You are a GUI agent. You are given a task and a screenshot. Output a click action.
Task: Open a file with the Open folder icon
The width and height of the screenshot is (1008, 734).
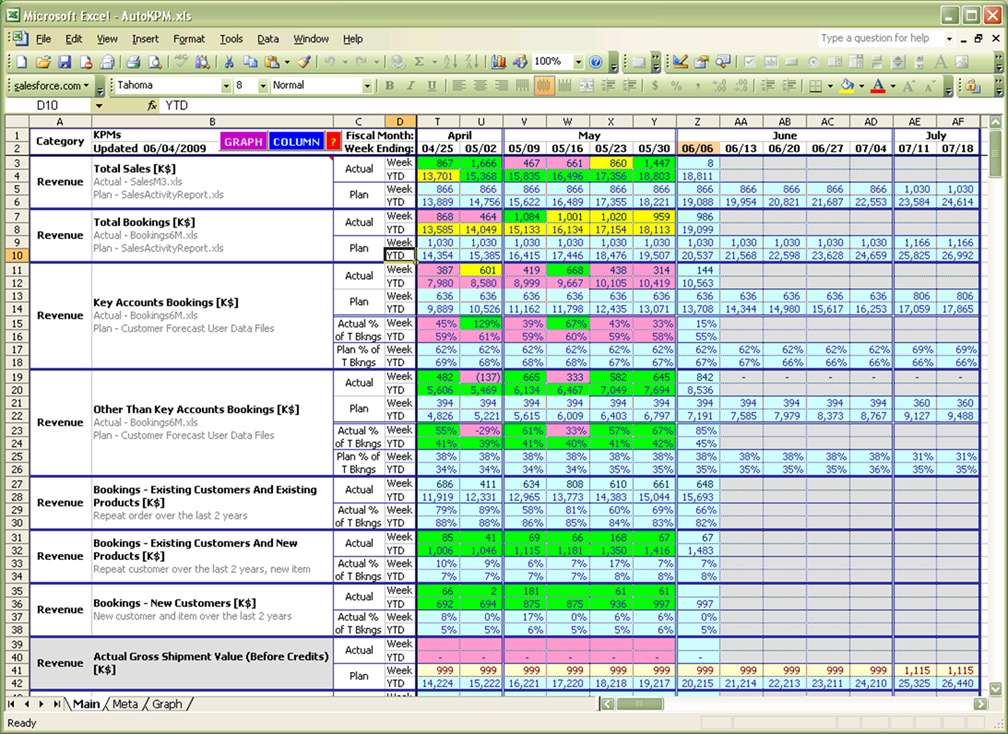43,62
